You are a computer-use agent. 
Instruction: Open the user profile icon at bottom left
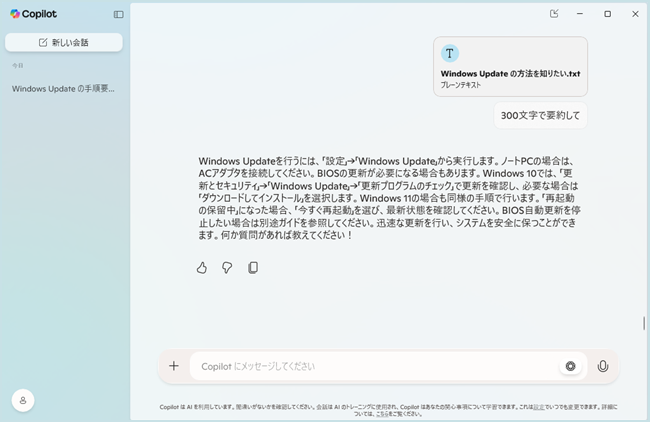[23, 399]
